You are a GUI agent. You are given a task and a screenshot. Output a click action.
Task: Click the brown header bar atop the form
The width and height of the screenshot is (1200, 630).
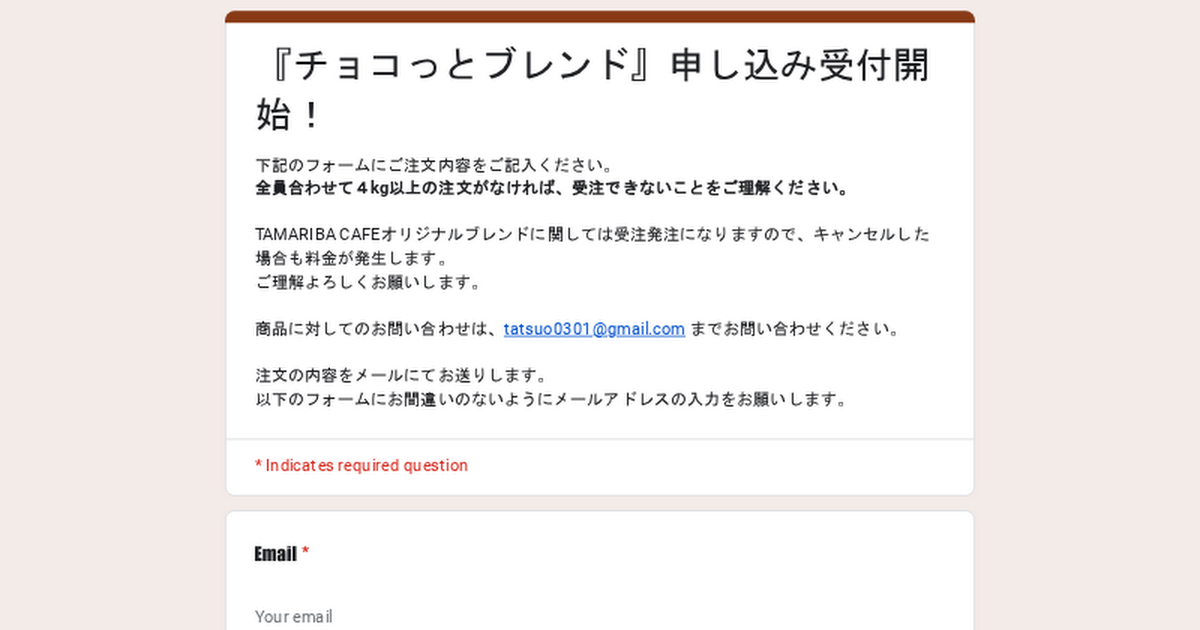[x=600, y=16]
